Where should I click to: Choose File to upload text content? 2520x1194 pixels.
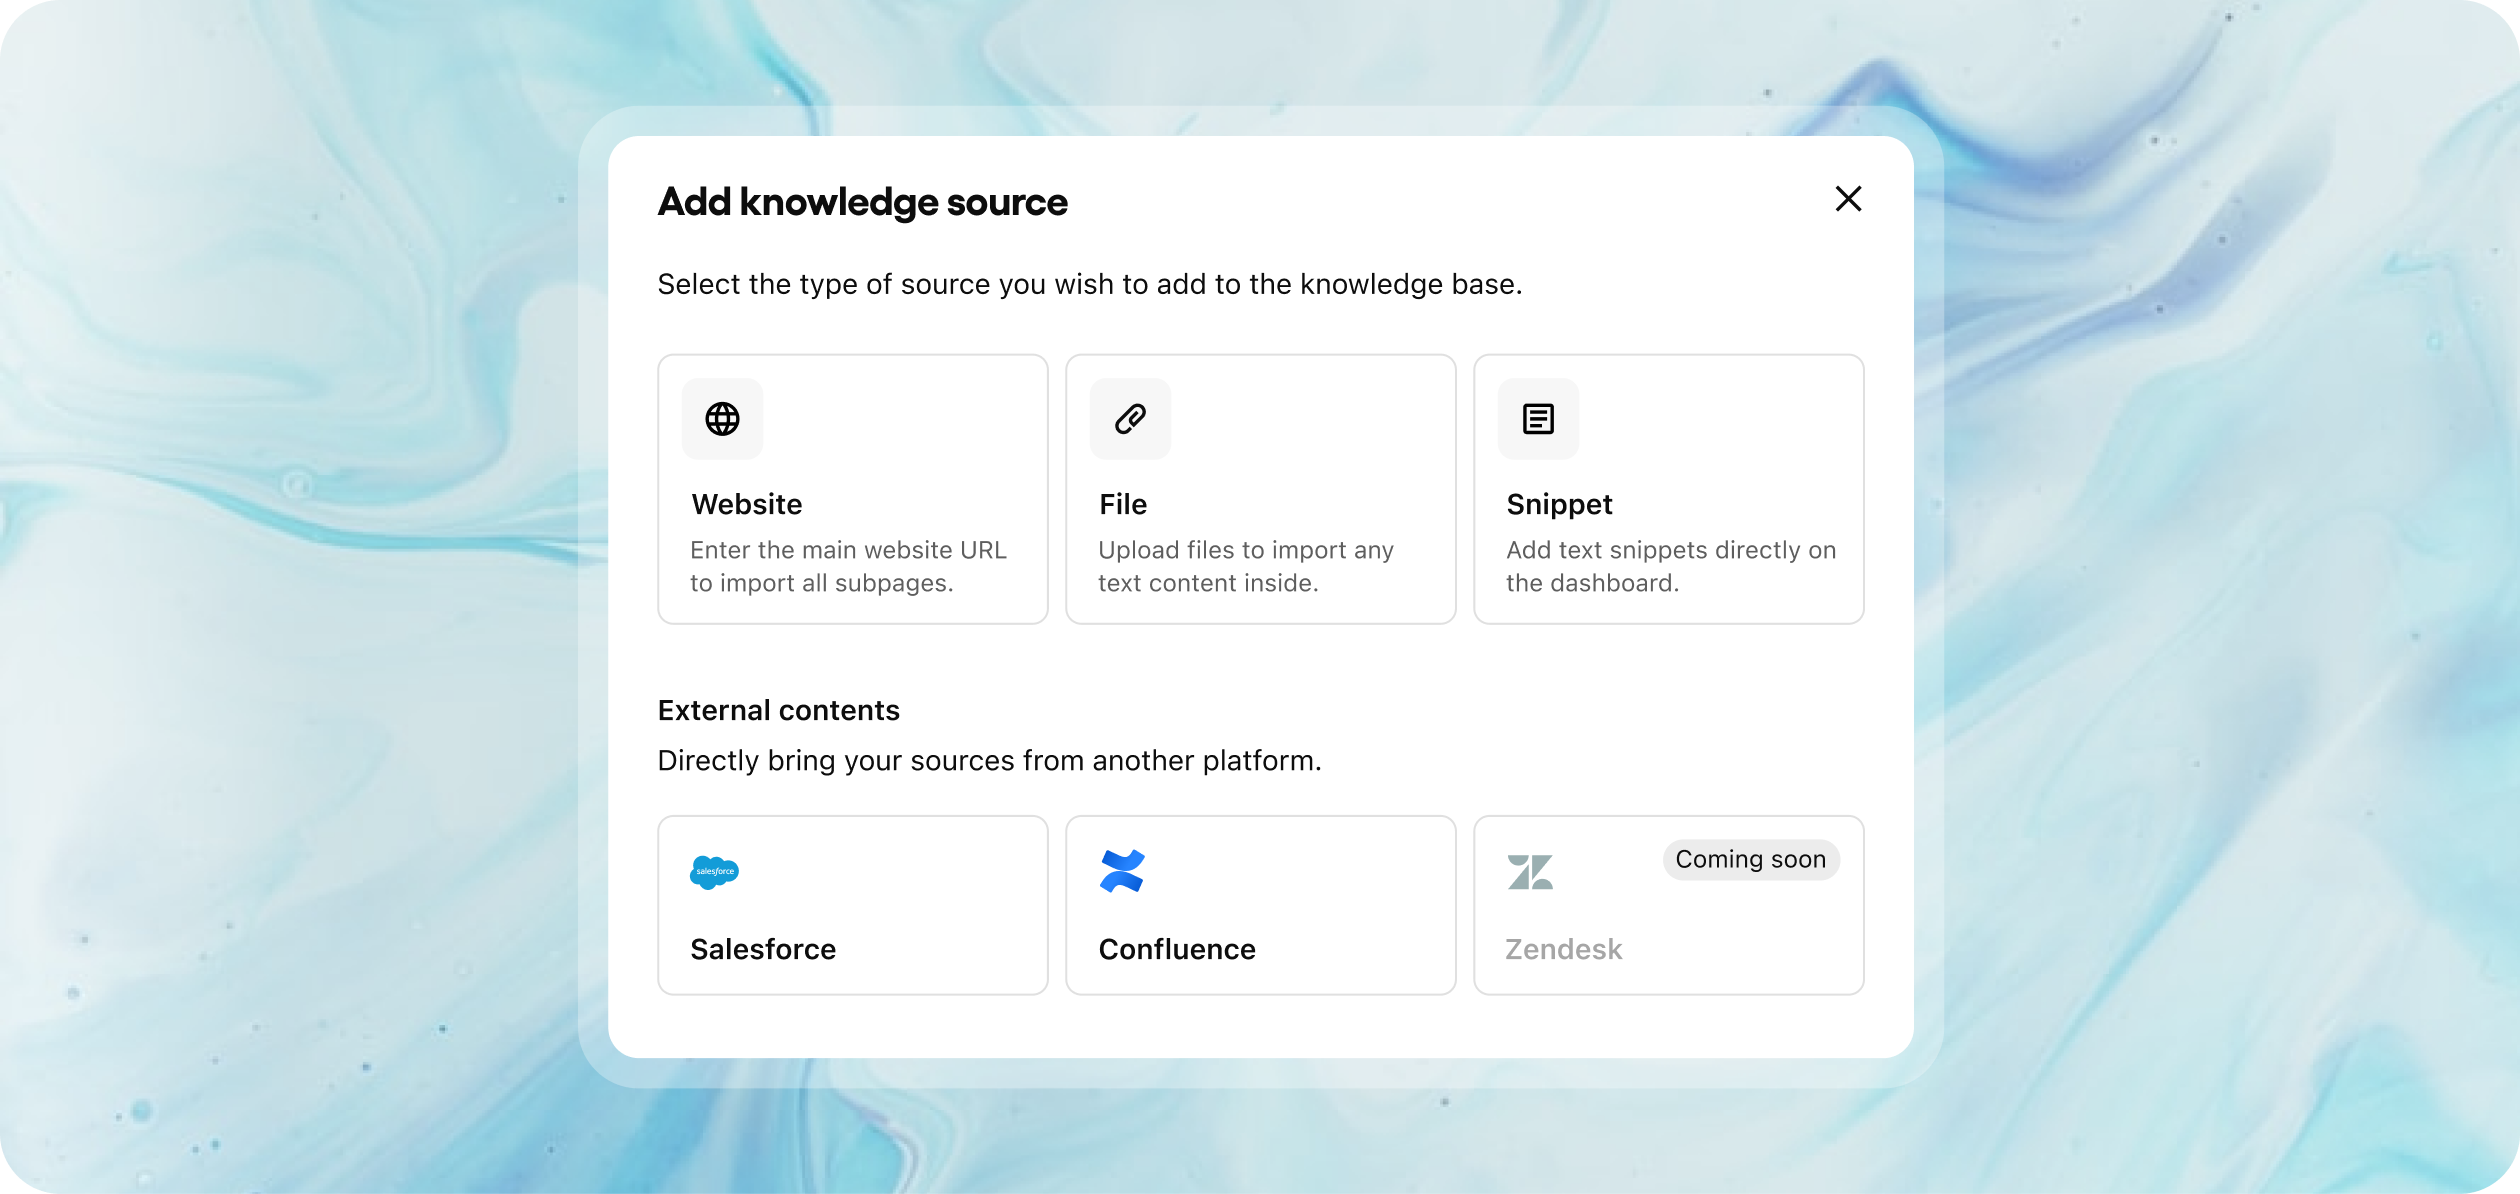coord(1260,489)
